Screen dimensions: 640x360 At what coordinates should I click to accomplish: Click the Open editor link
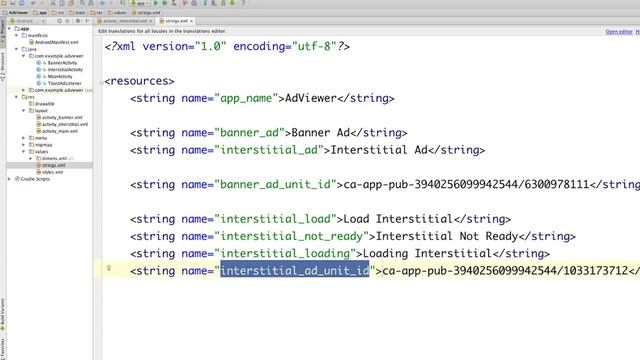click(619, 31)
